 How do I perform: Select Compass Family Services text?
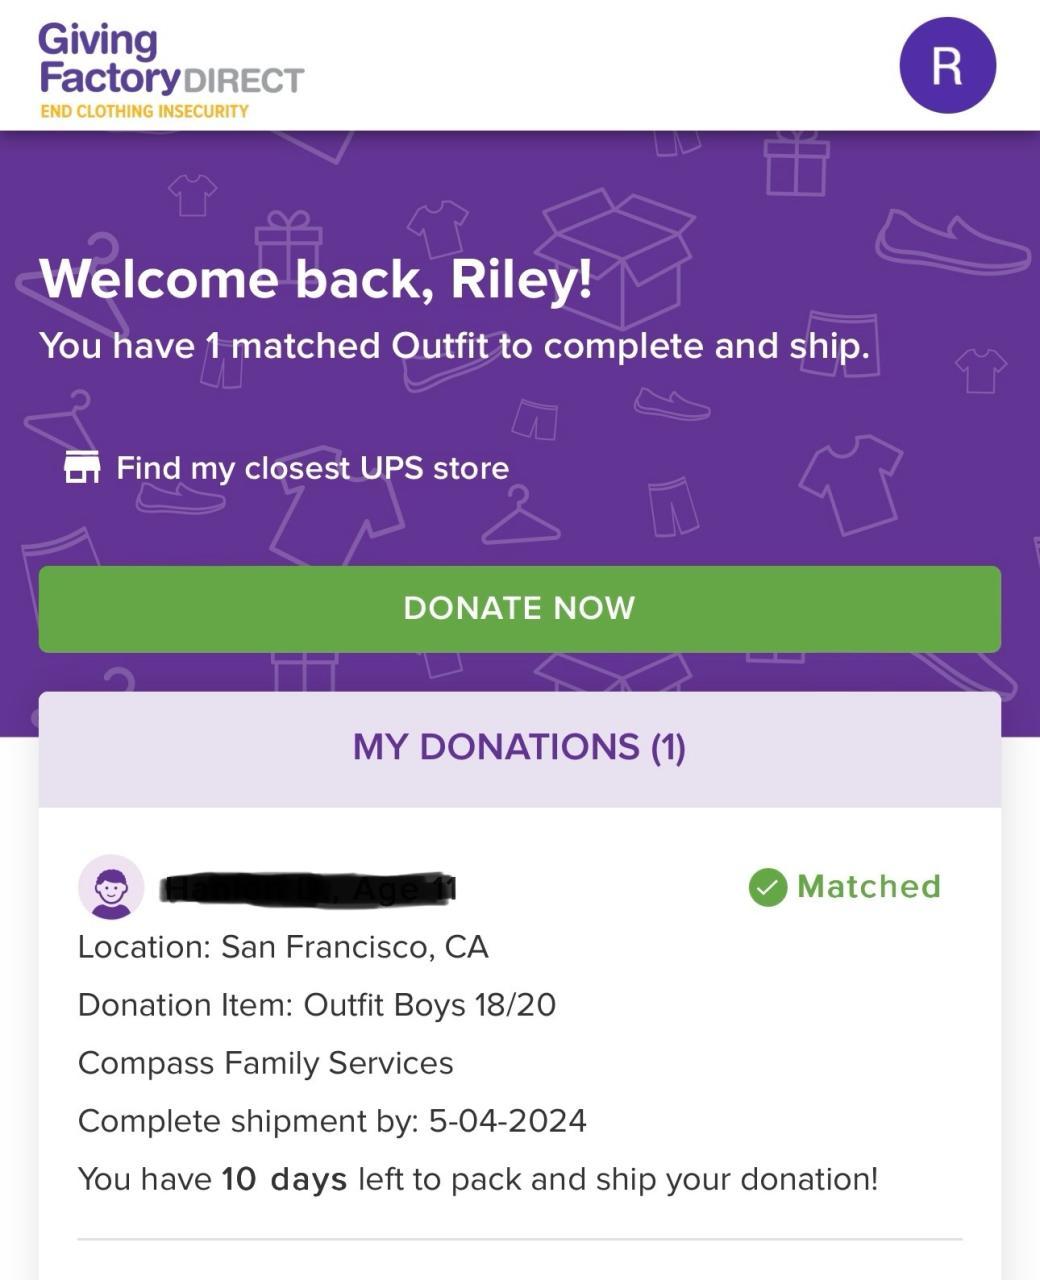[x=265, y=1063]
